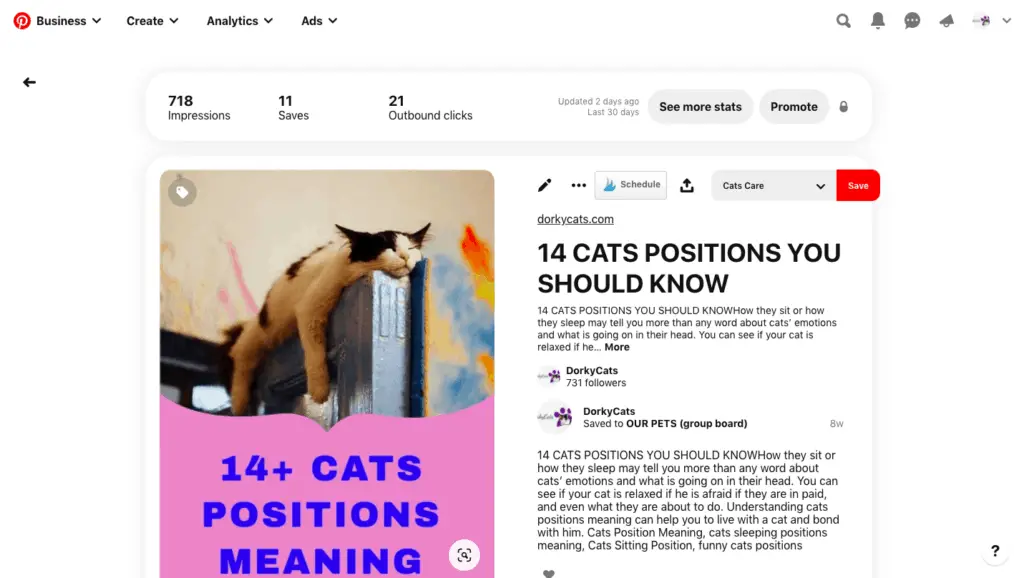Open the Create dropdown menu
Image resolution: width=1024 pixels, height=578 pixels.
tap(152, 21)
